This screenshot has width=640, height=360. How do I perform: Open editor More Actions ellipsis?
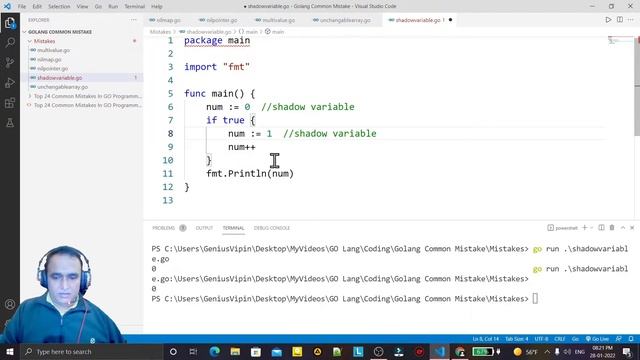click(x=631, y=20)
